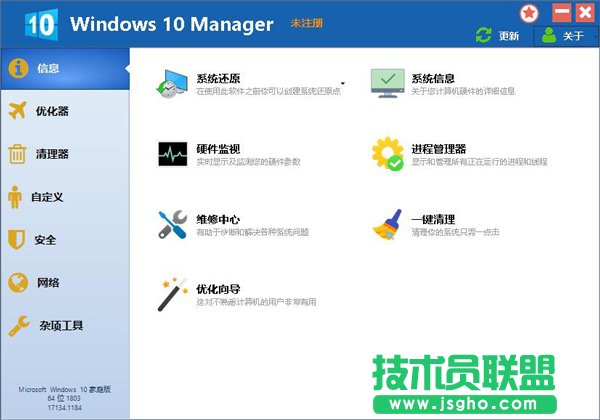Click the green user 关于 icon
This screenshot has width=600, height=420.
tap(549, 35)
